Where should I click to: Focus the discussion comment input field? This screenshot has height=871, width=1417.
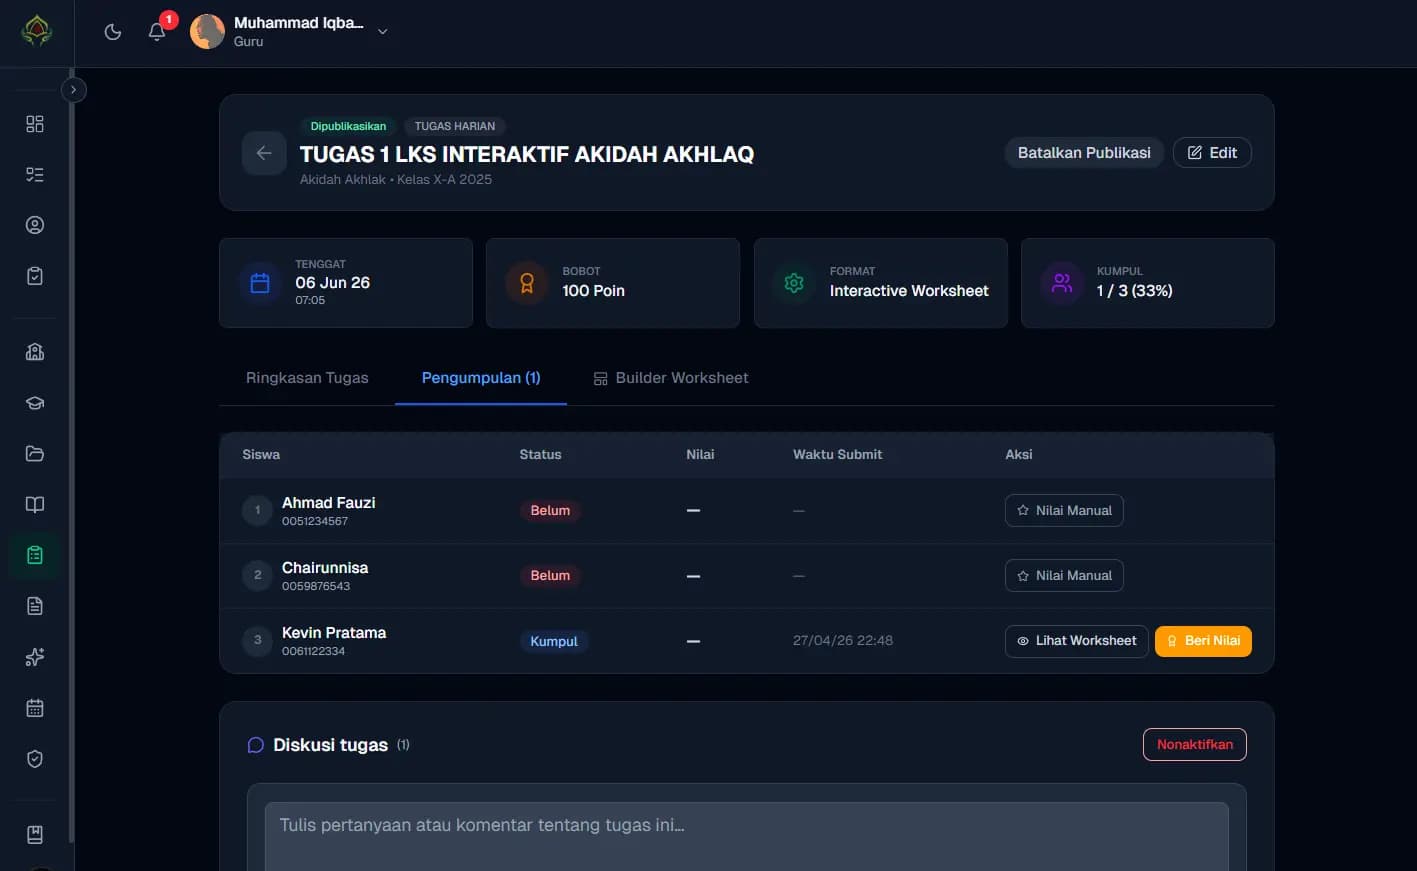[x=746, y=836]
